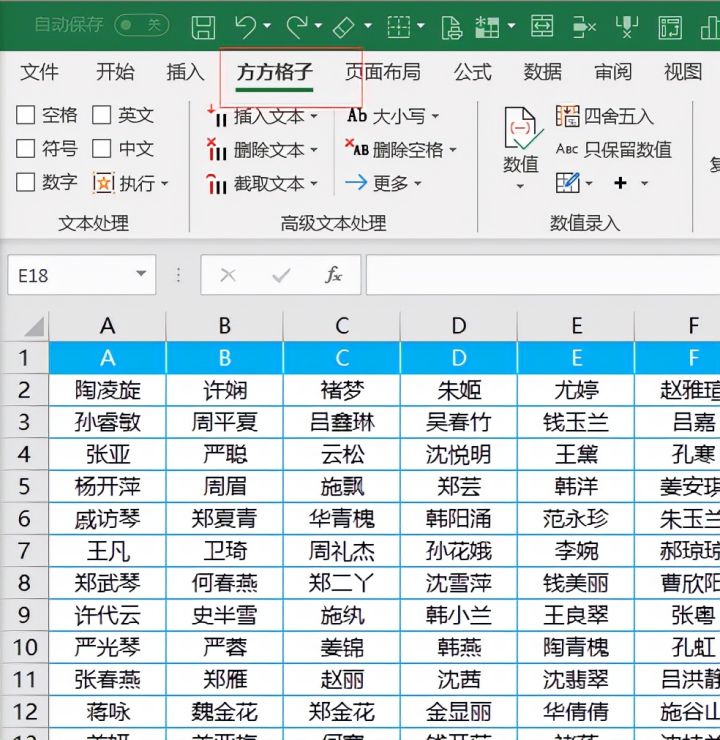Click the 删除空格 AB icon
Screen dimensions: 720x740
[x=357, y=148]
